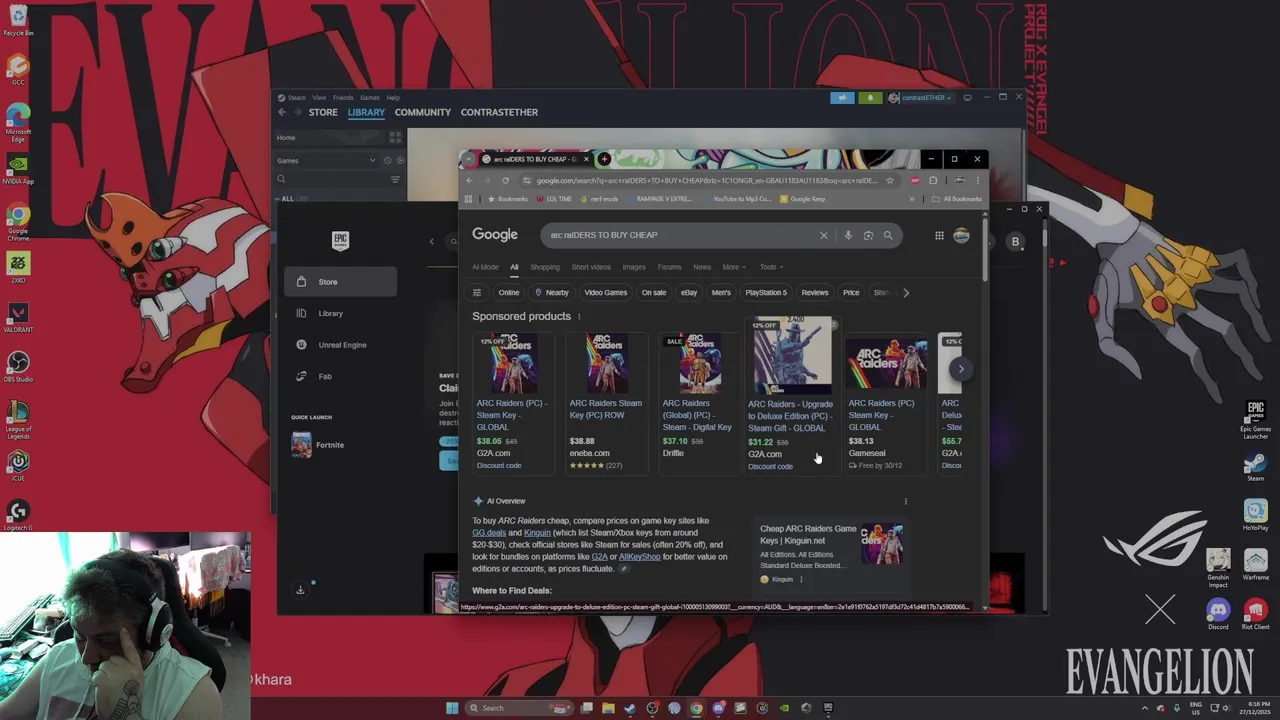
Task: Click the Google search magnifier button
Action: coord(888,235)
